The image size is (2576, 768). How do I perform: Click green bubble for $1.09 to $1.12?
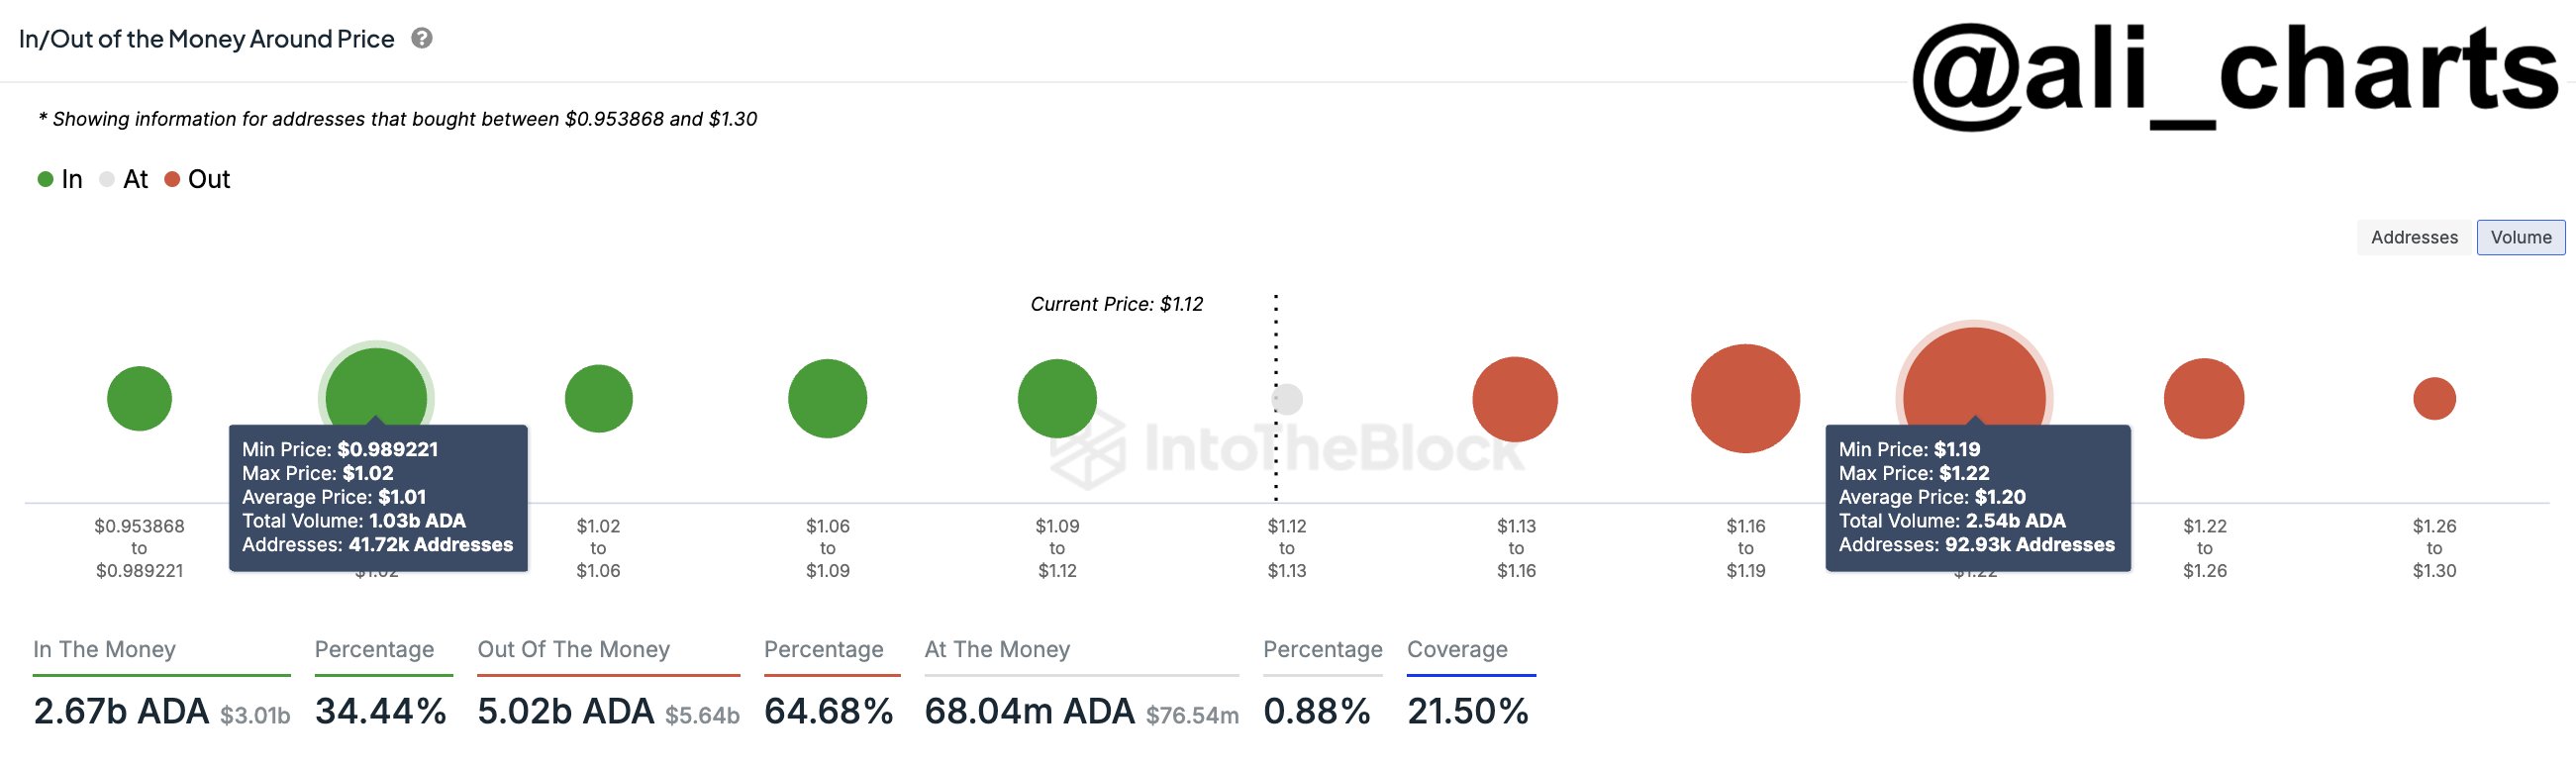(1057, 398)
